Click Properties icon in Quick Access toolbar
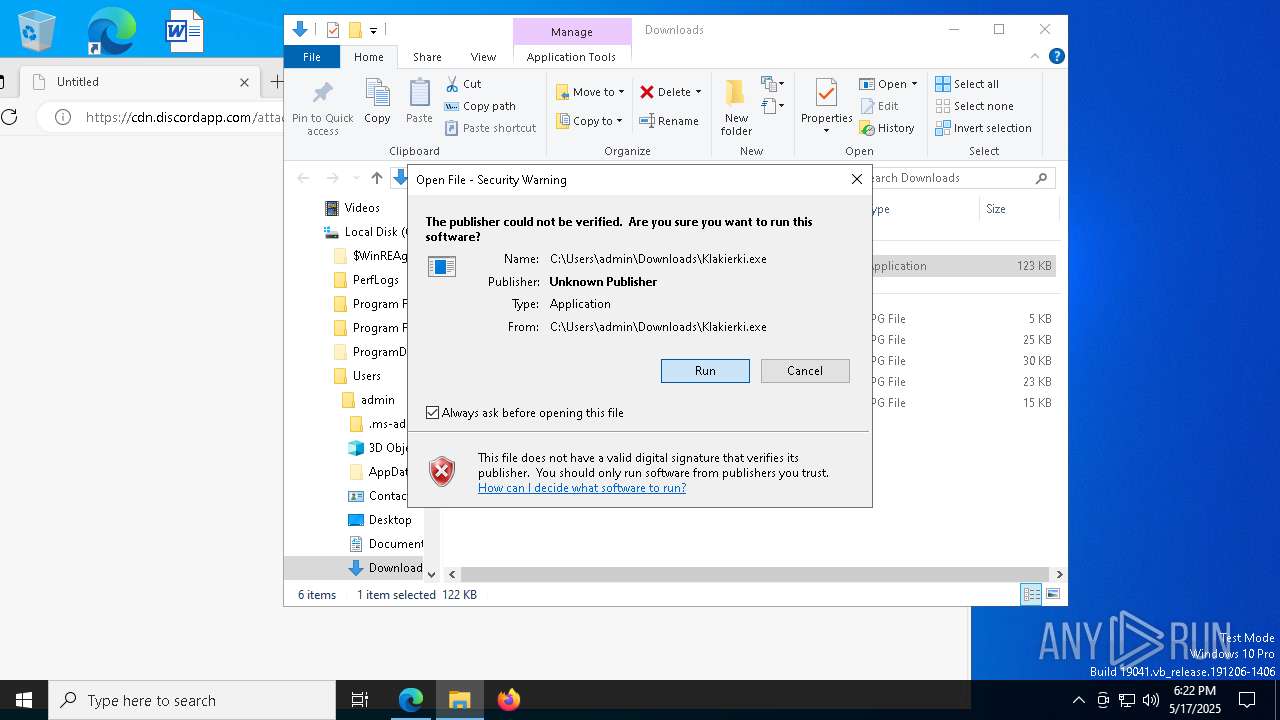 (333, 30)
